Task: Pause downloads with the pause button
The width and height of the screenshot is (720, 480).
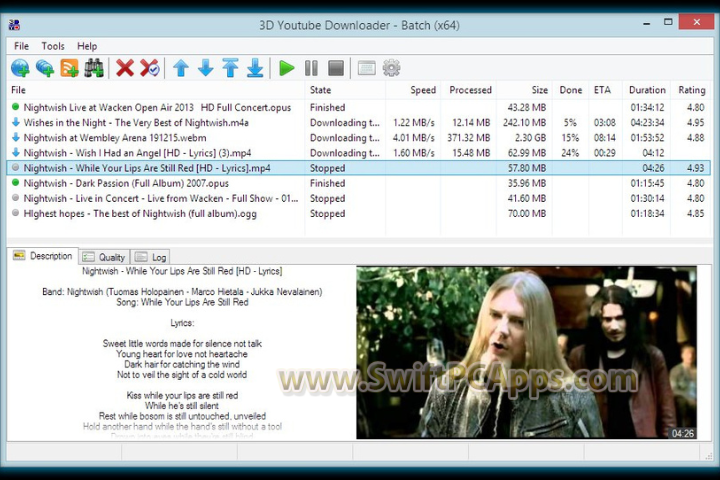Action: pos(311,68)
